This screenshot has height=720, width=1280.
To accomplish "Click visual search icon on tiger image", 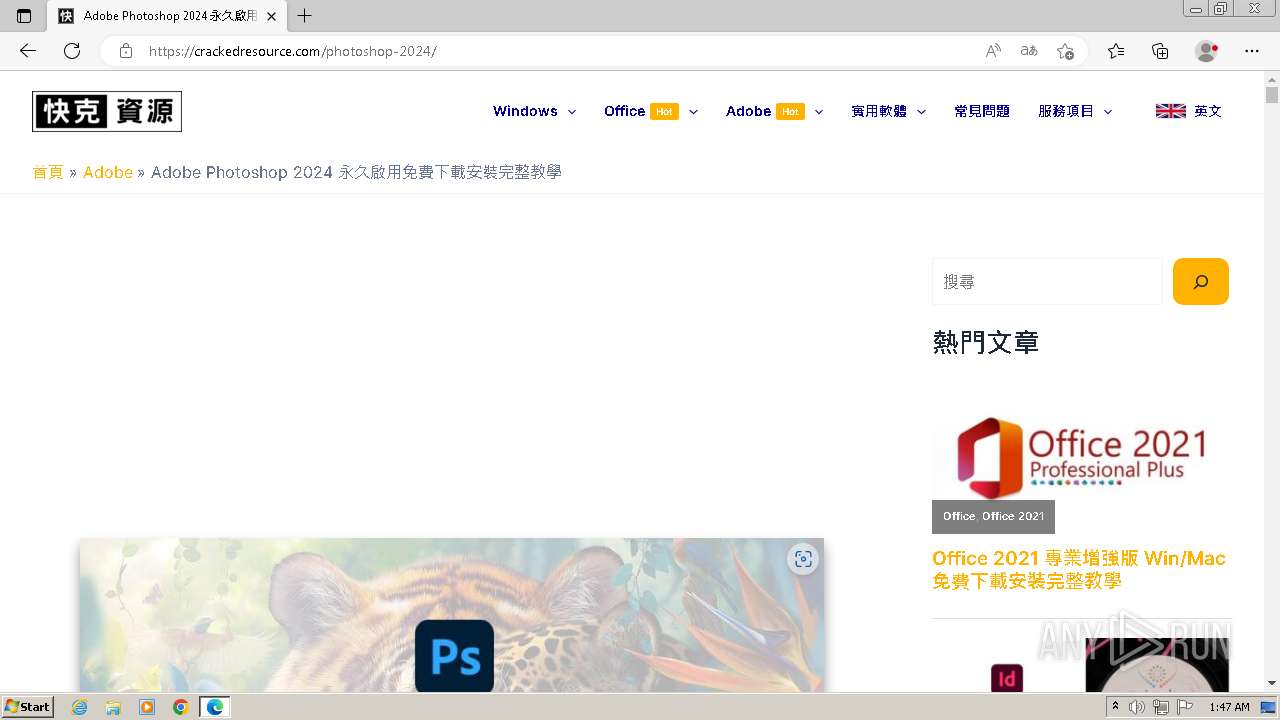I will (803, 560).
